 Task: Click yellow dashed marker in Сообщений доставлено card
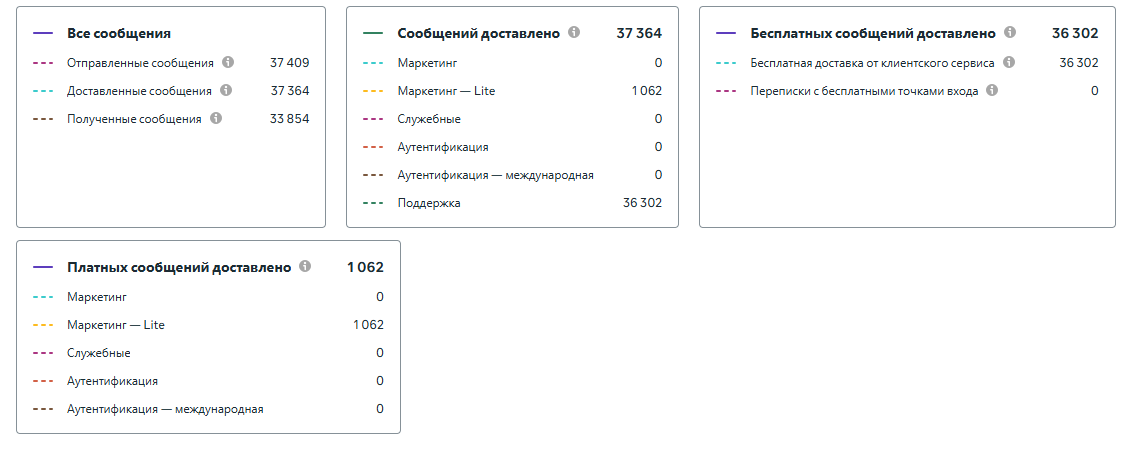click(x=374, y=91)
